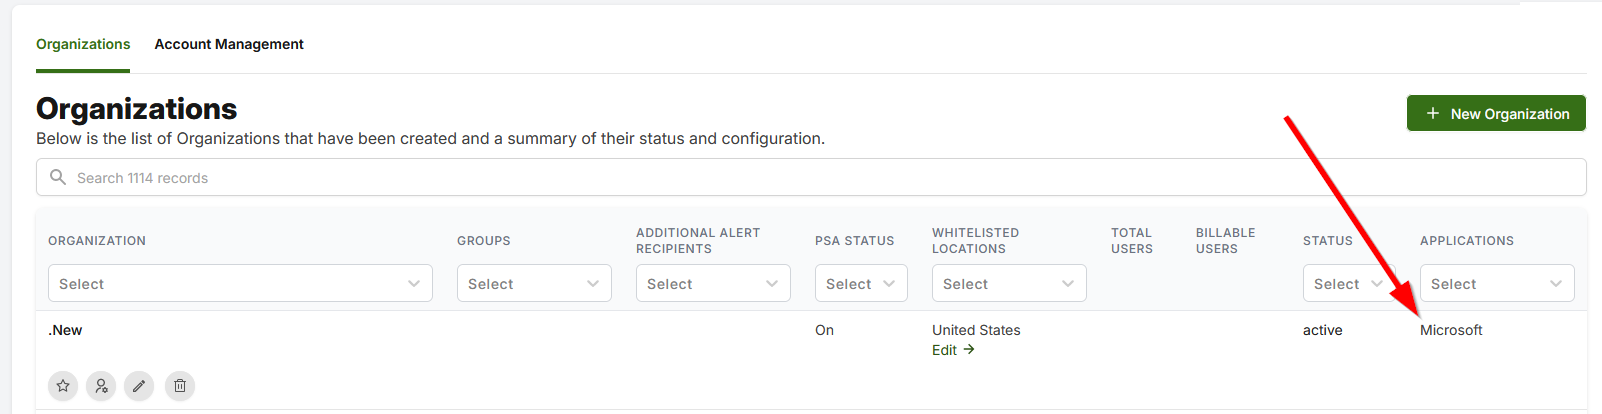Switch to the Organizations tab

(83, 44)
